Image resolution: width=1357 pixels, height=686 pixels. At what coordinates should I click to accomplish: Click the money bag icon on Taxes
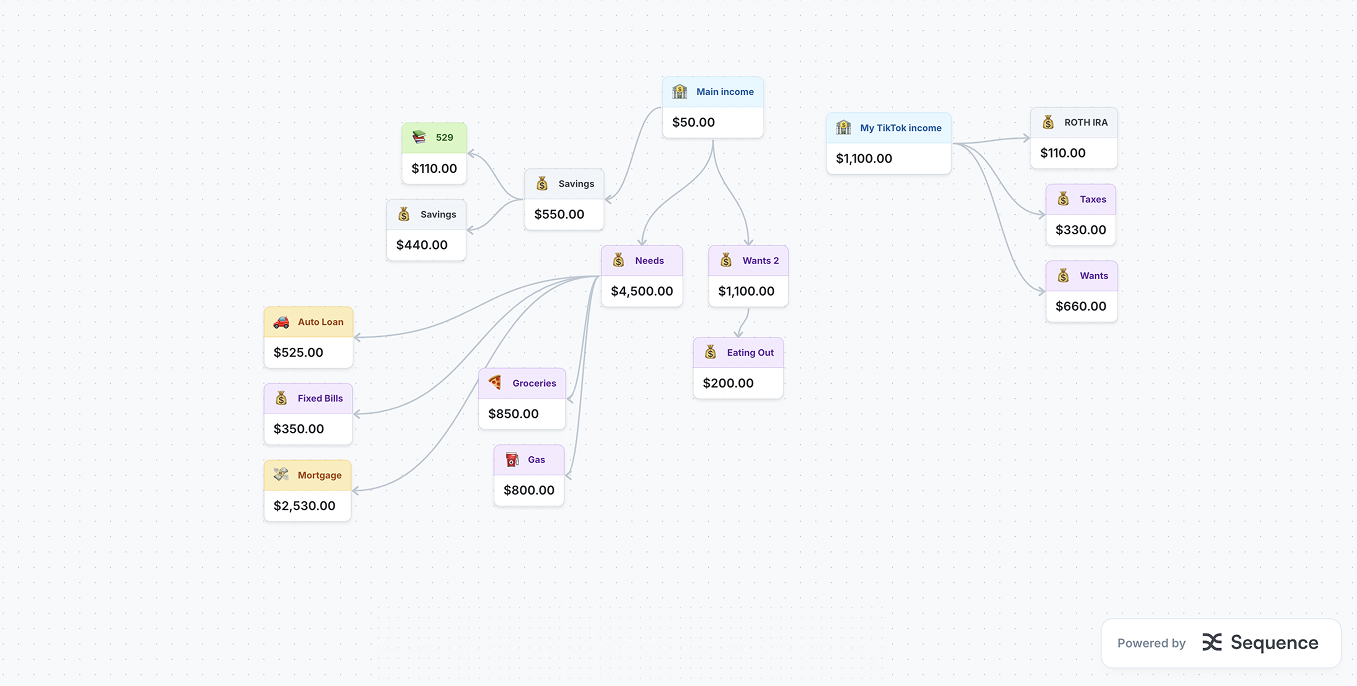(1063, 199)
